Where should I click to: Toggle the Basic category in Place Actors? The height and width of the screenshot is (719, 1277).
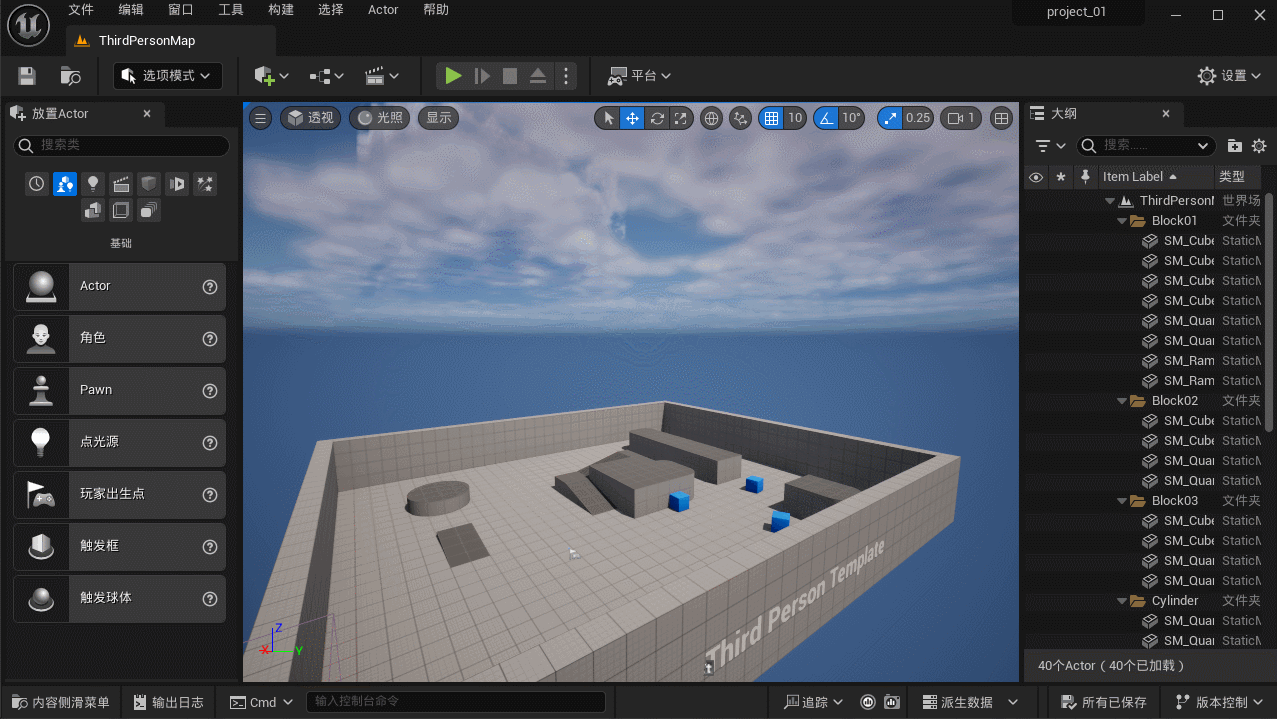(x=65, y=184)
